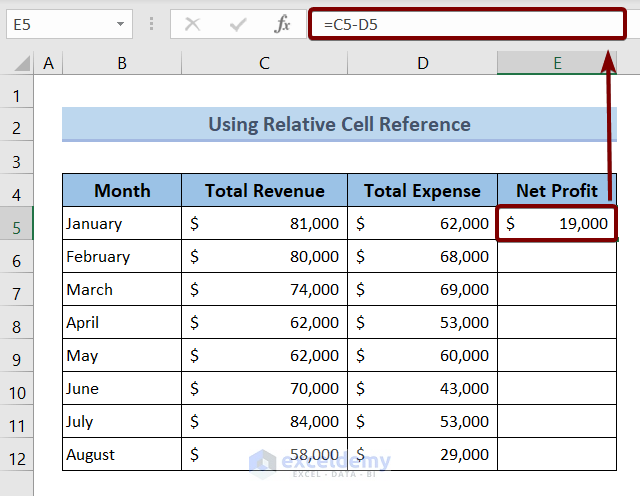Click August Total Expense cell 29,000
640x496 pixels.
pos(423,455)
